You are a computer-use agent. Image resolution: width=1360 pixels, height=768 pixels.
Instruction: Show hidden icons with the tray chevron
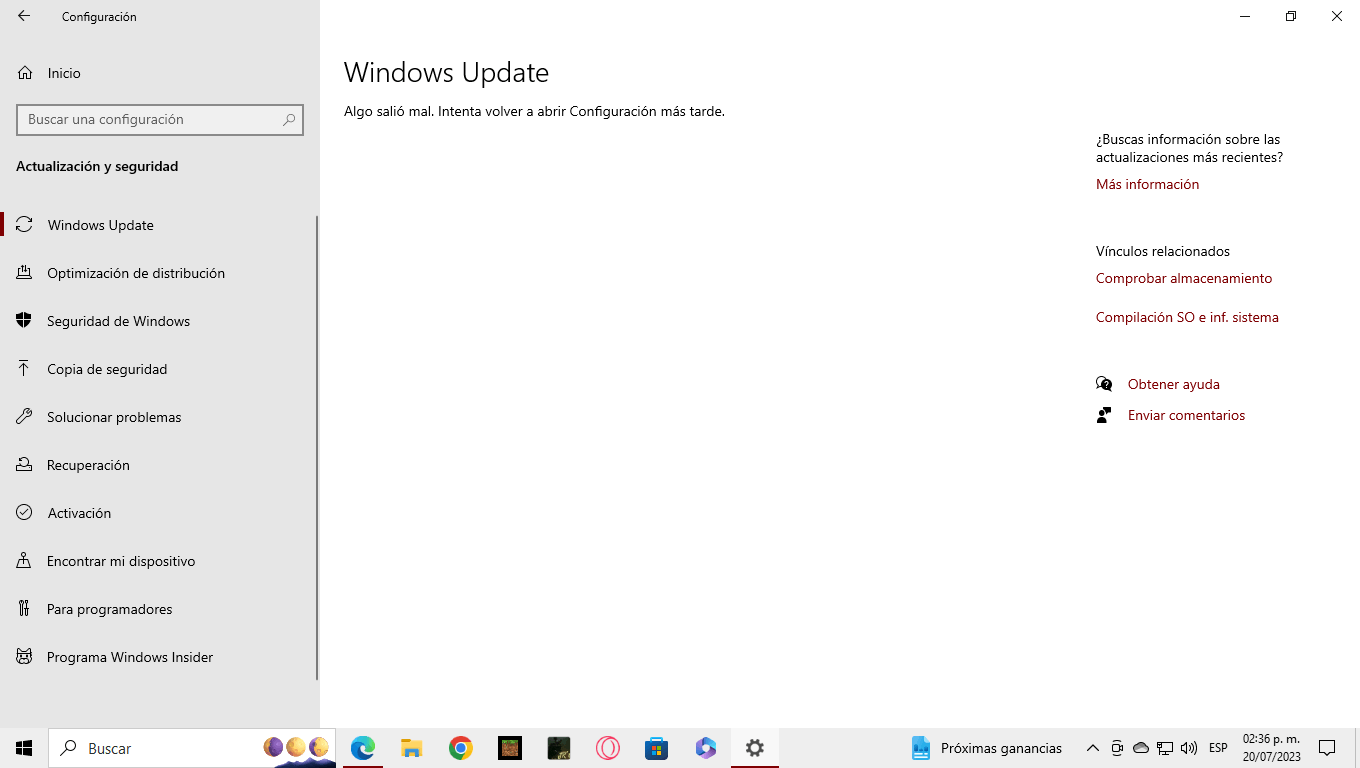pos(1093,748)
